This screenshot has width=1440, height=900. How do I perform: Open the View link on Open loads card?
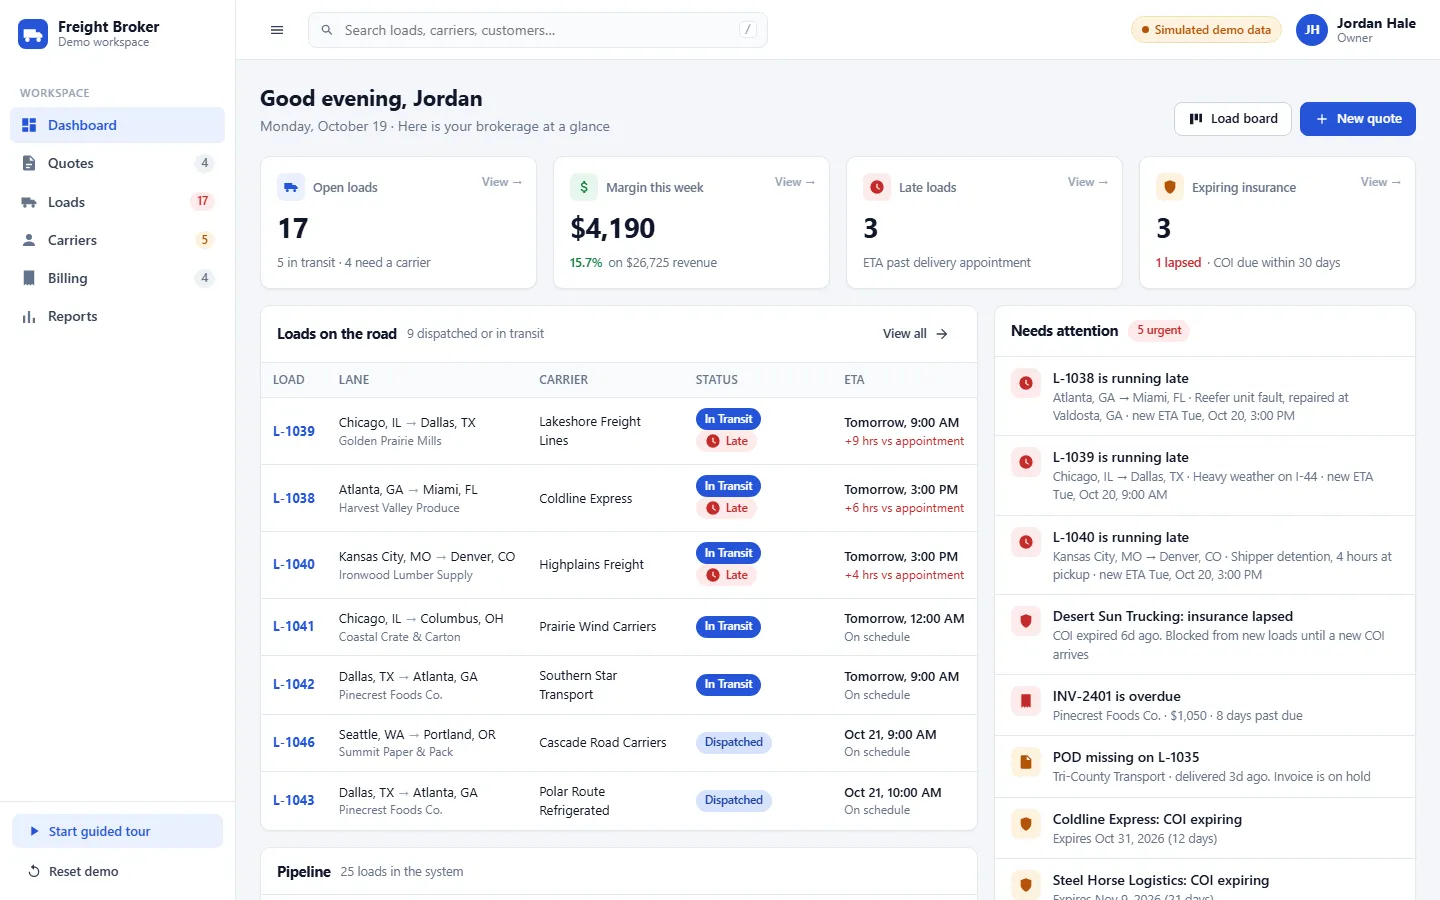click(x=501, y=182)
